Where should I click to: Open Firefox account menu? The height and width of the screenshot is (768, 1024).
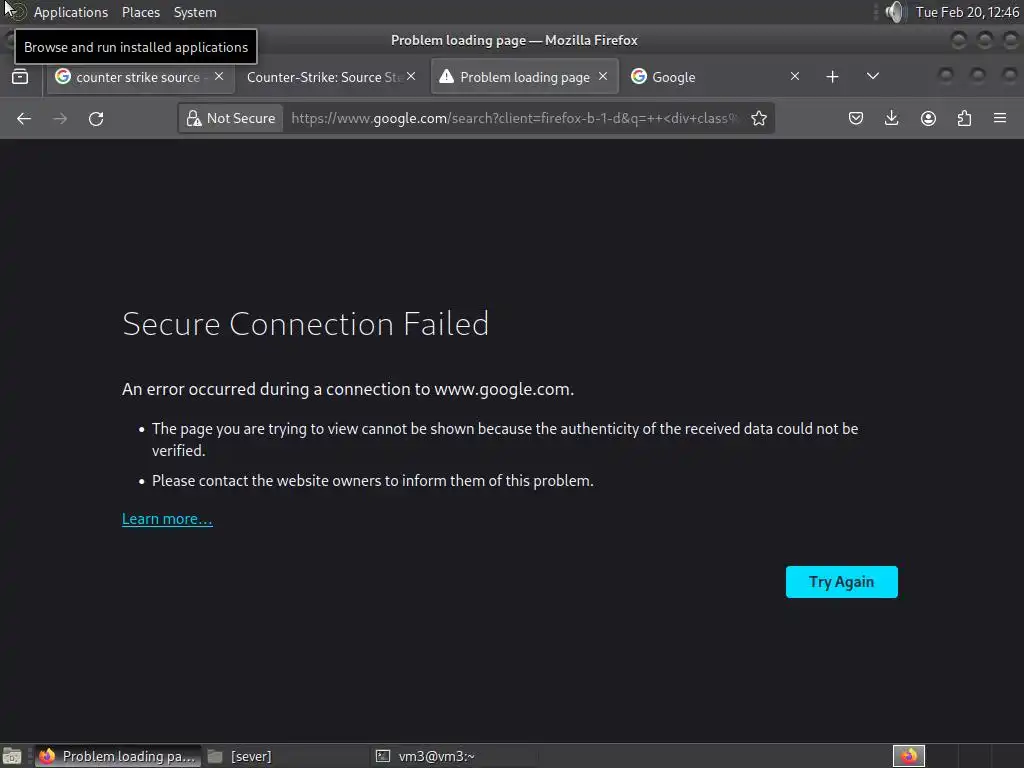(928, 119)
